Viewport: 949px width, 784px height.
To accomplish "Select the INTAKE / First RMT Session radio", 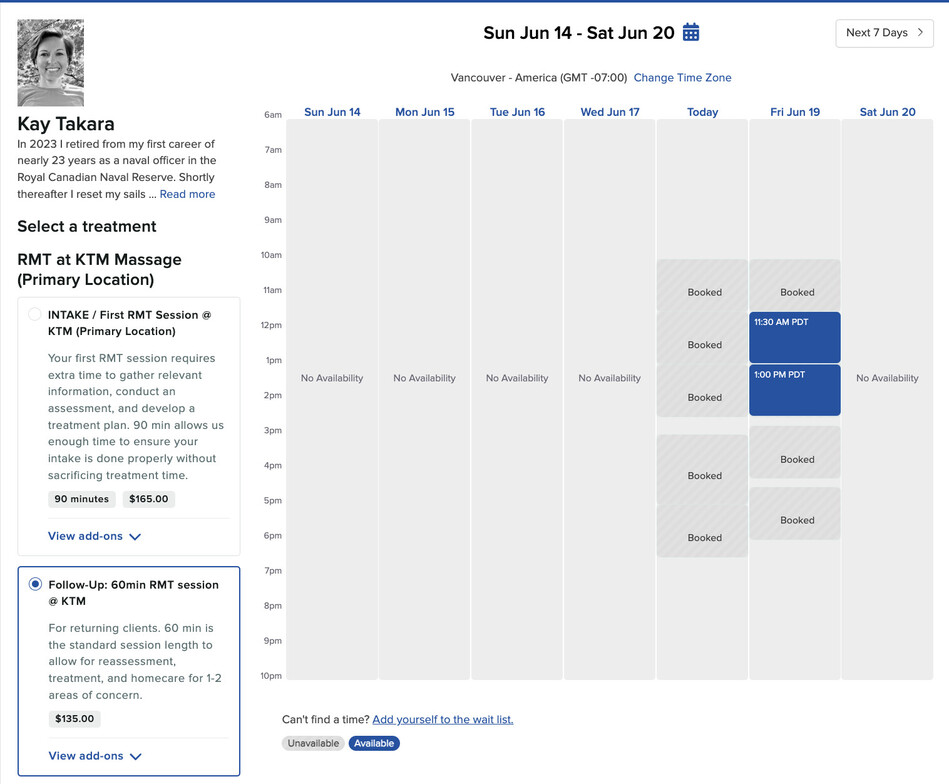I will tap(35, 314).
